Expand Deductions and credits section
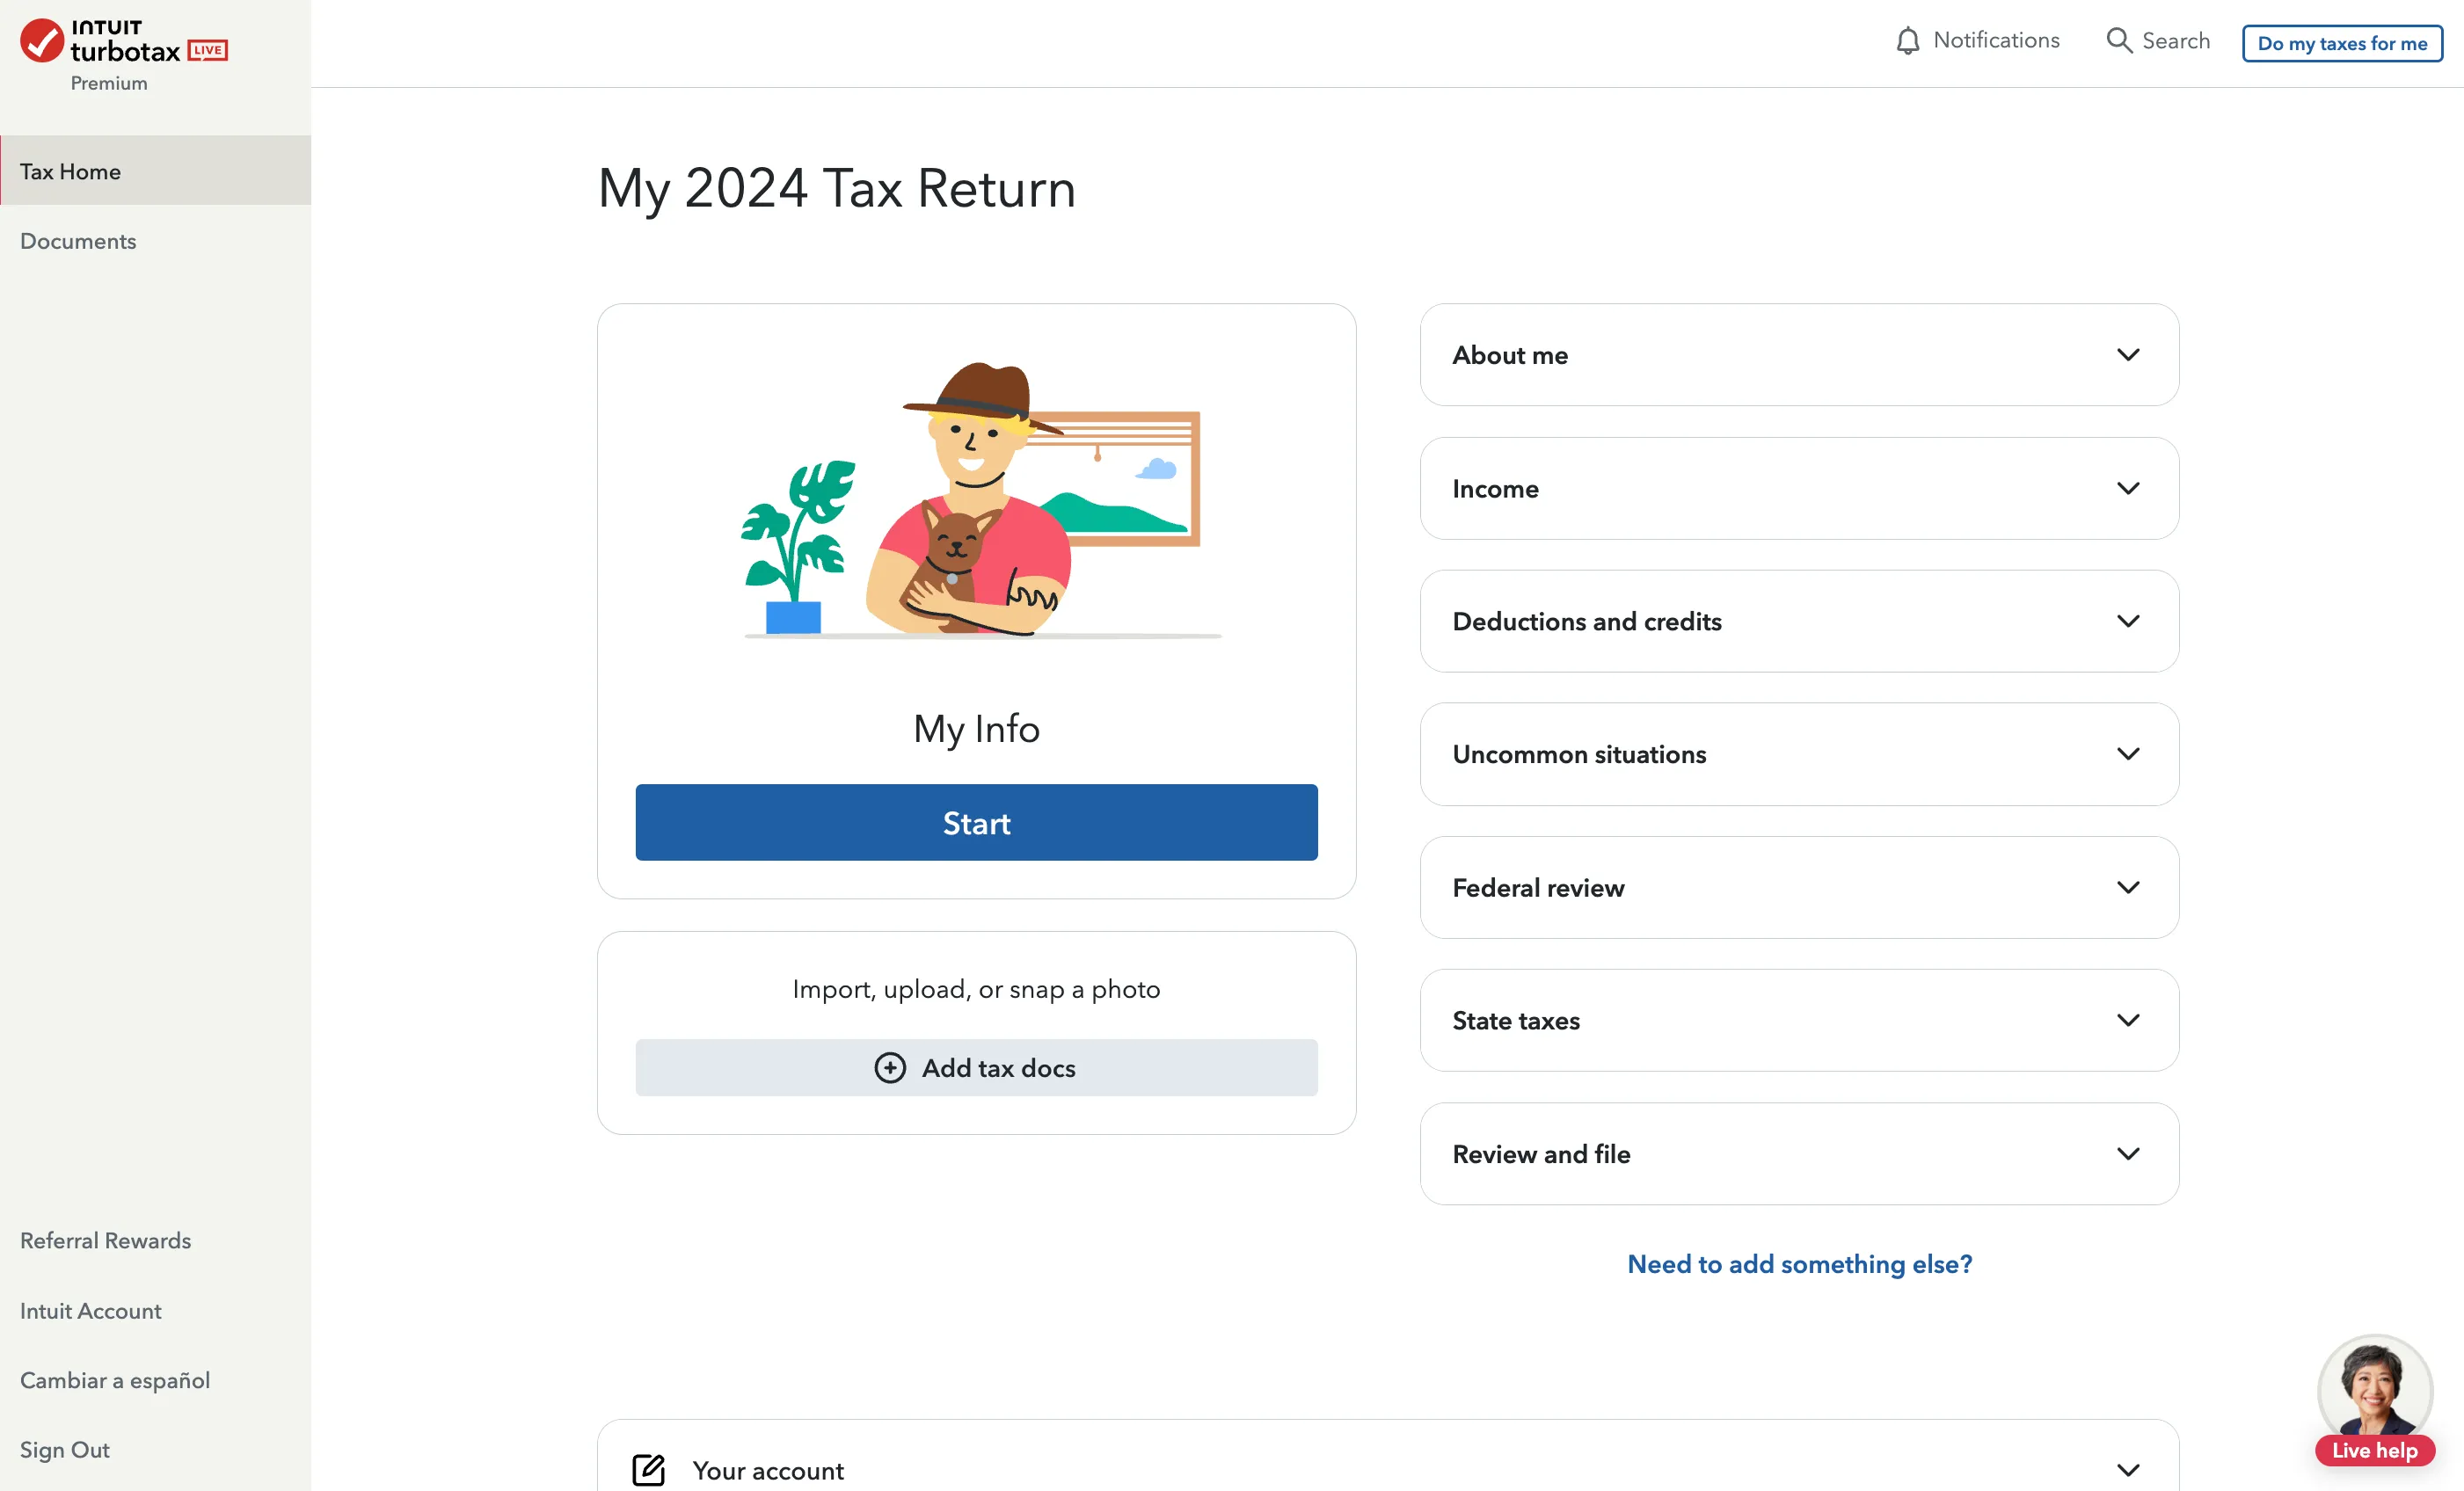 pos(1798,621)
